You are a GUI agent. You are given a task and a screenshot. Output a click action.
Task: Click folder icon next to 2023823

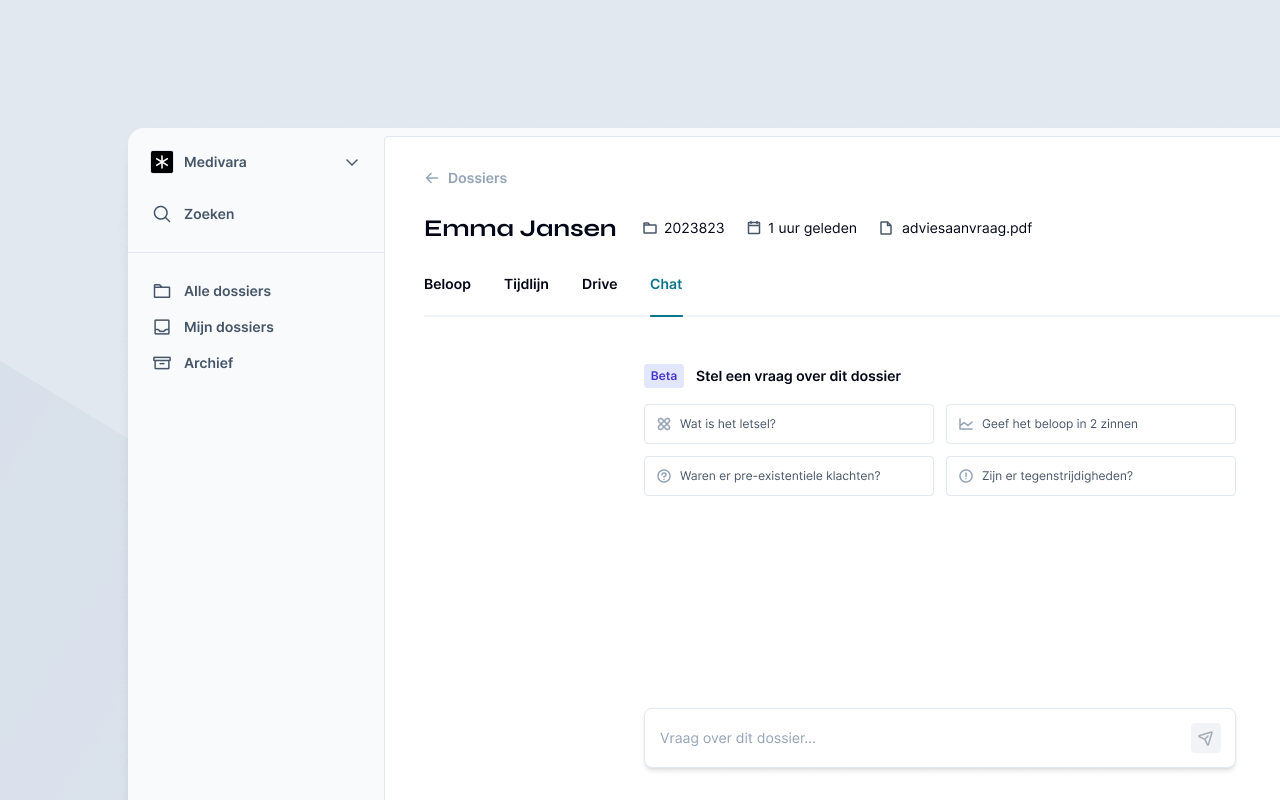pyautogui.click(x=650, y=228)
